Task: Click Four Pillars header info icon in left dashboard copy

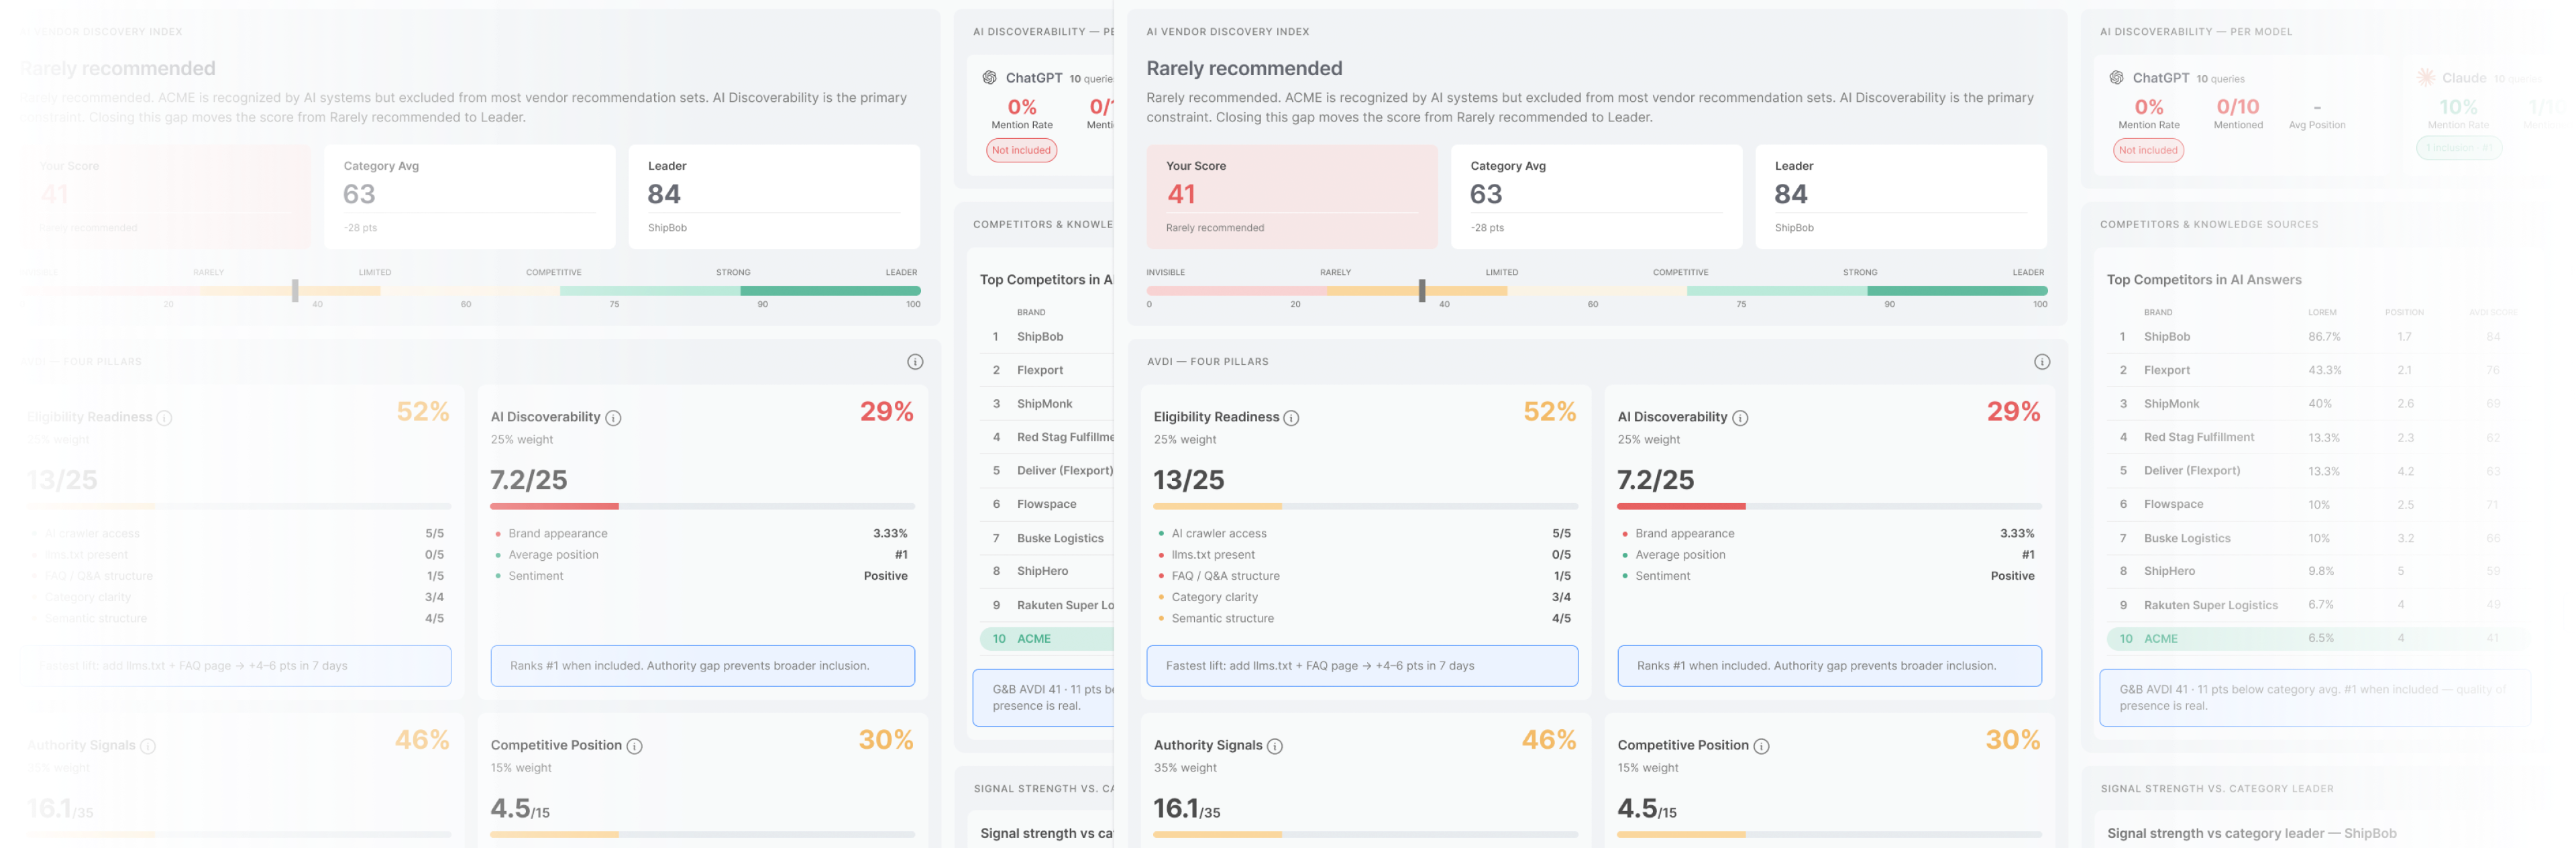Action: [x=914, y=362]
